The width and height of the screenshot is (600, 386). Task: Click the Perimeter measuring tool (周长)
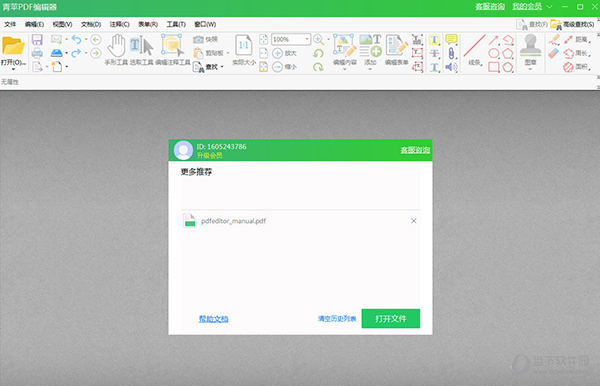577,53
